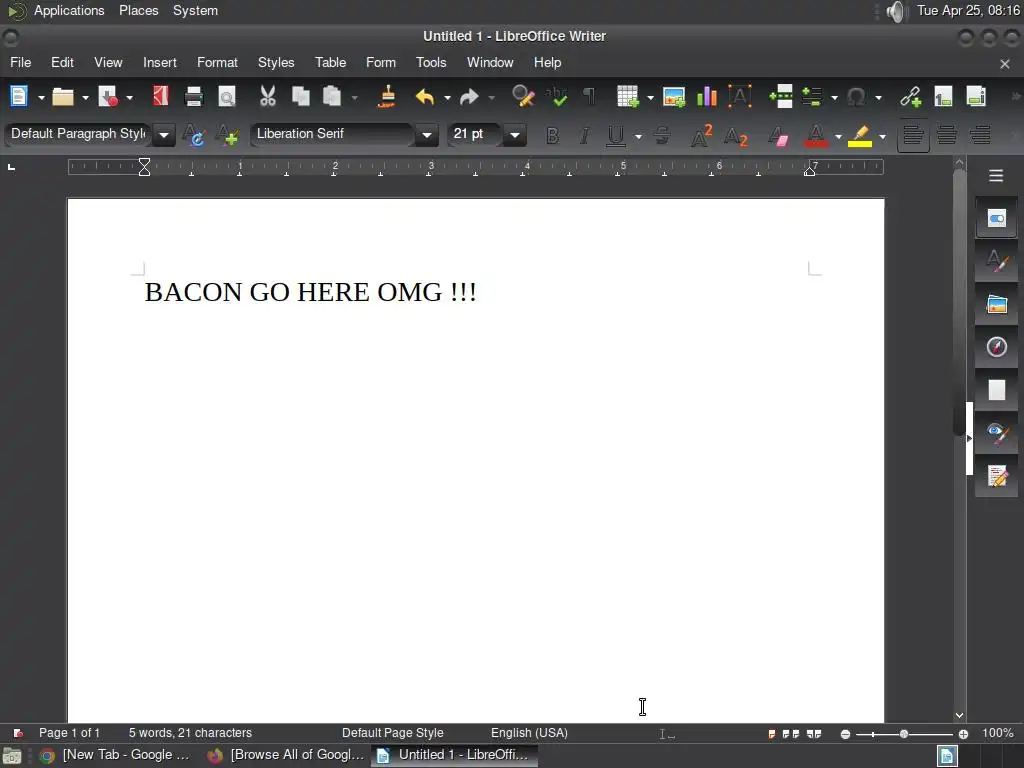This screenshot has height=768, width=1024.
Task: Expand the paragraph style dropdown arrow
Action: [164, 135]
